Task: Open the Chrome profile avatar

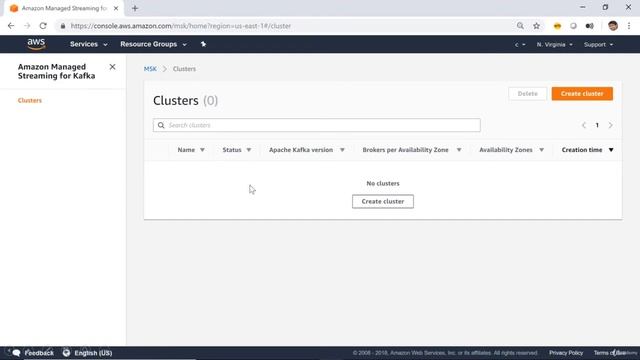Action: click(613, 26)
